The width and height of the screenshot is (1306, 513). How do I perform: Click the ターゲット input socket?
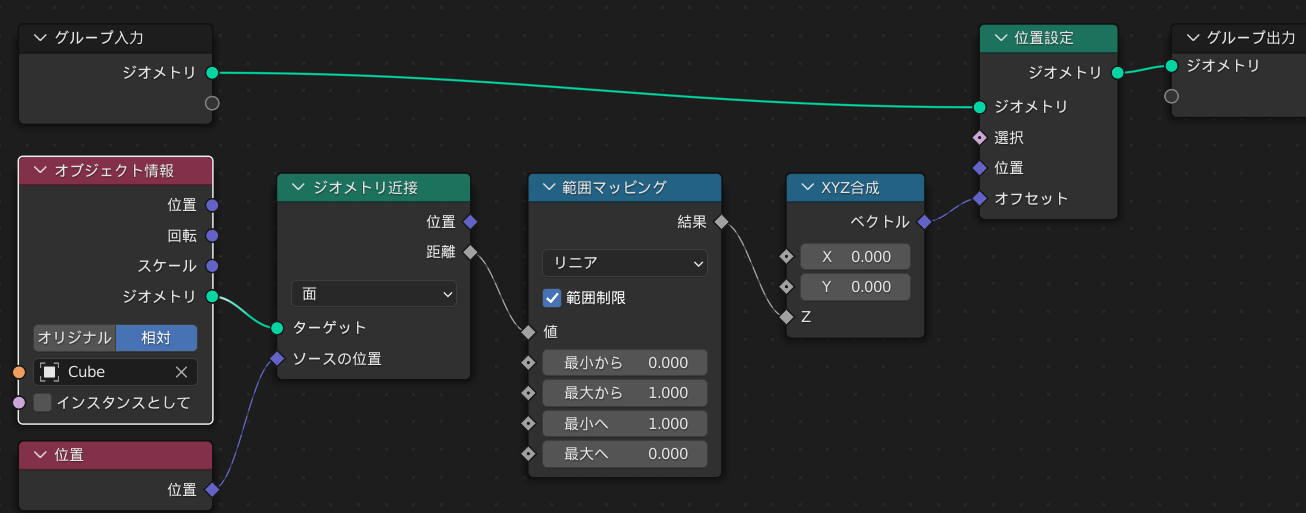click(x=277, y=328)
